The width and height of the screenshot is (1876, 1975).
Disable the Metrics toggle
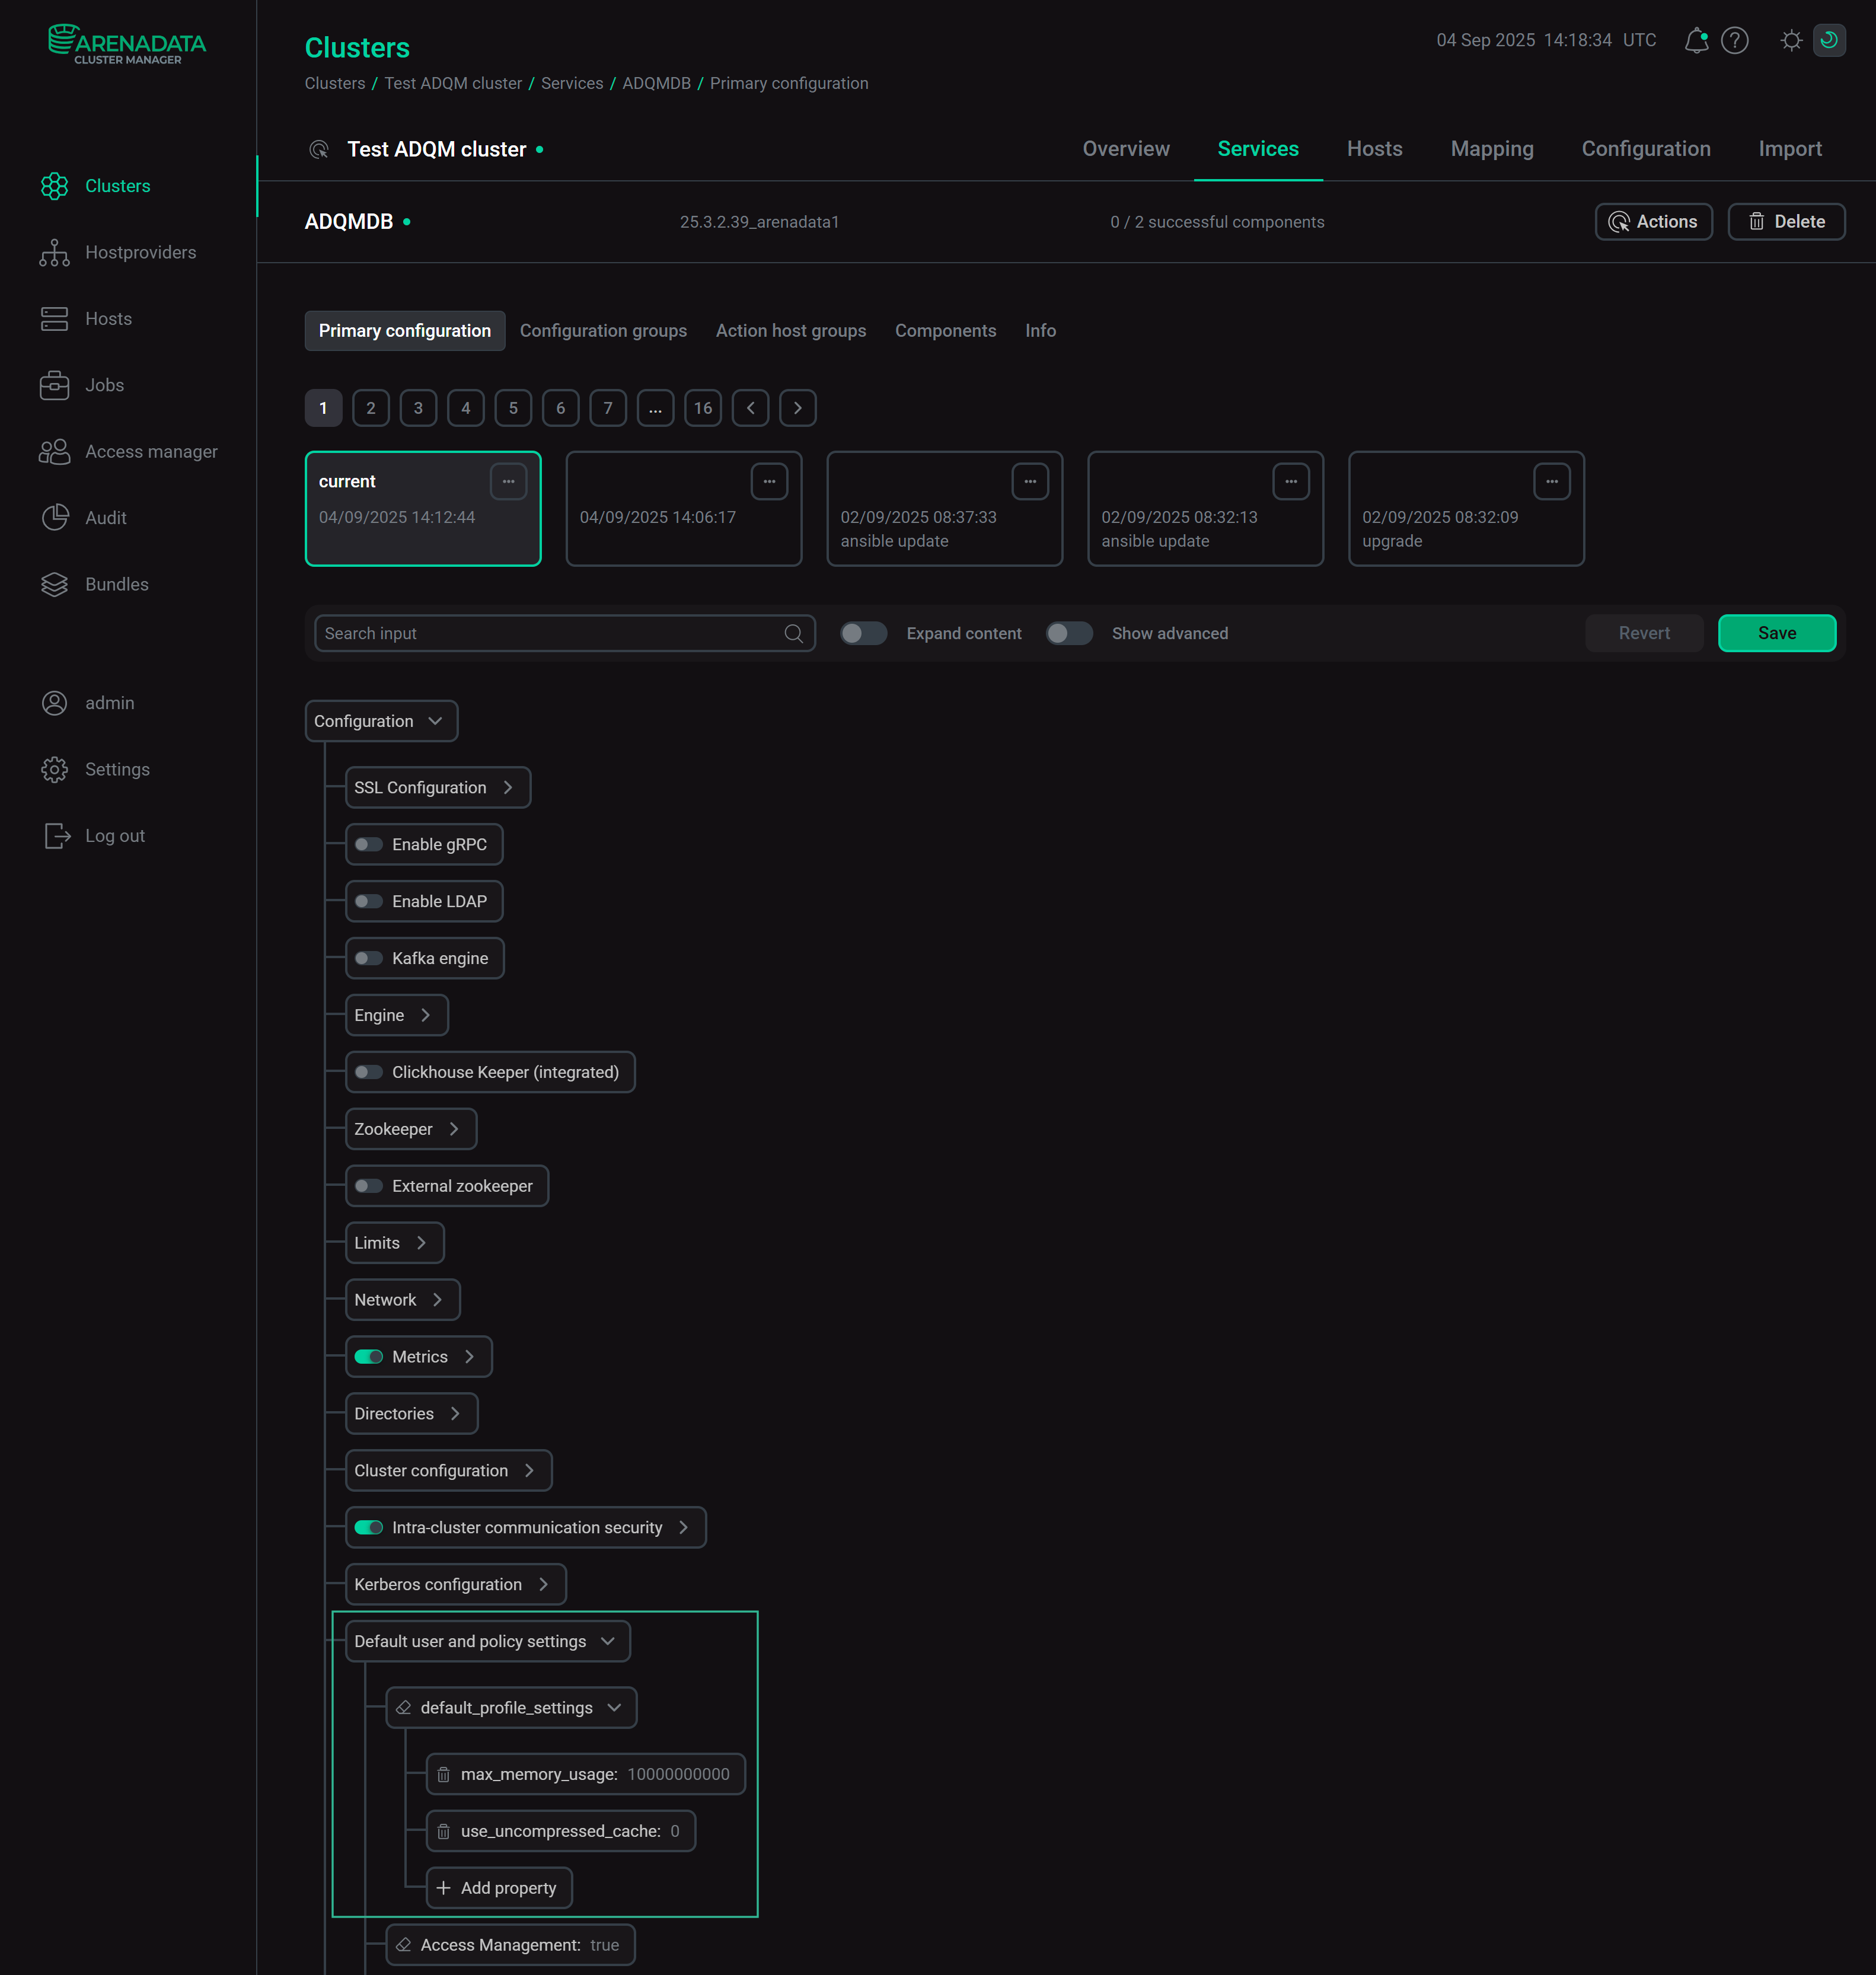(x=369, y=1357)
